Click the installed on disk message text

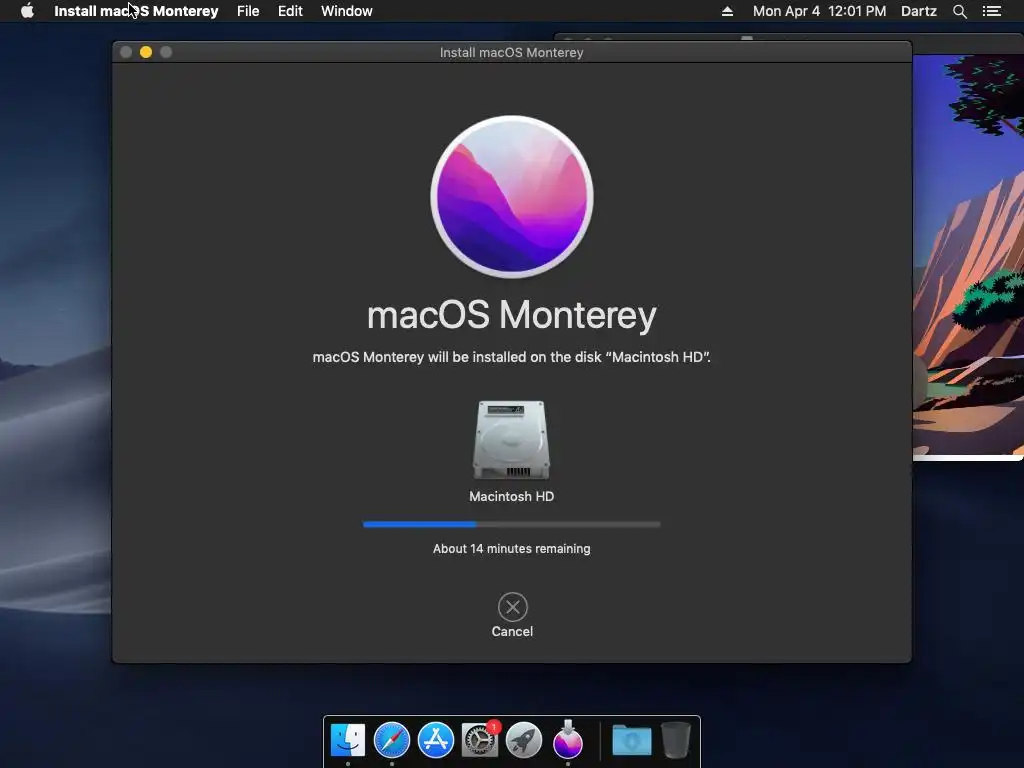coord(511,357)
